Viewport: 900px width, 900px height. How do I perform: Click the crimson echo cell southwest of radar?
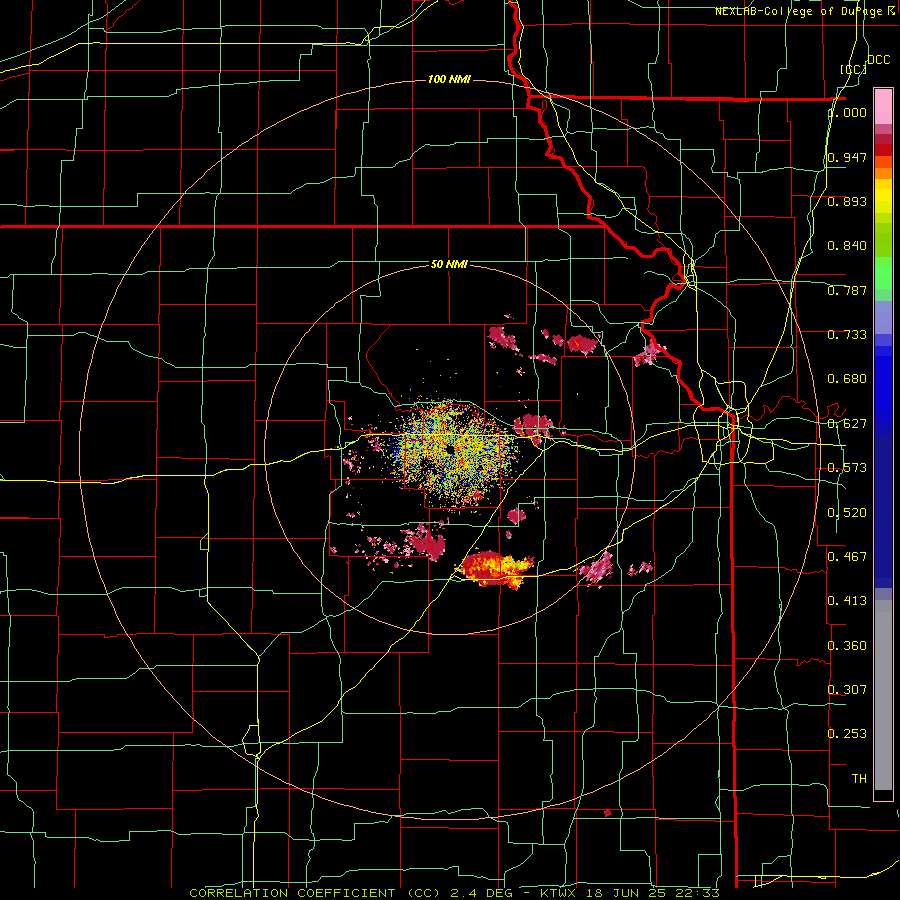(427, 542)
